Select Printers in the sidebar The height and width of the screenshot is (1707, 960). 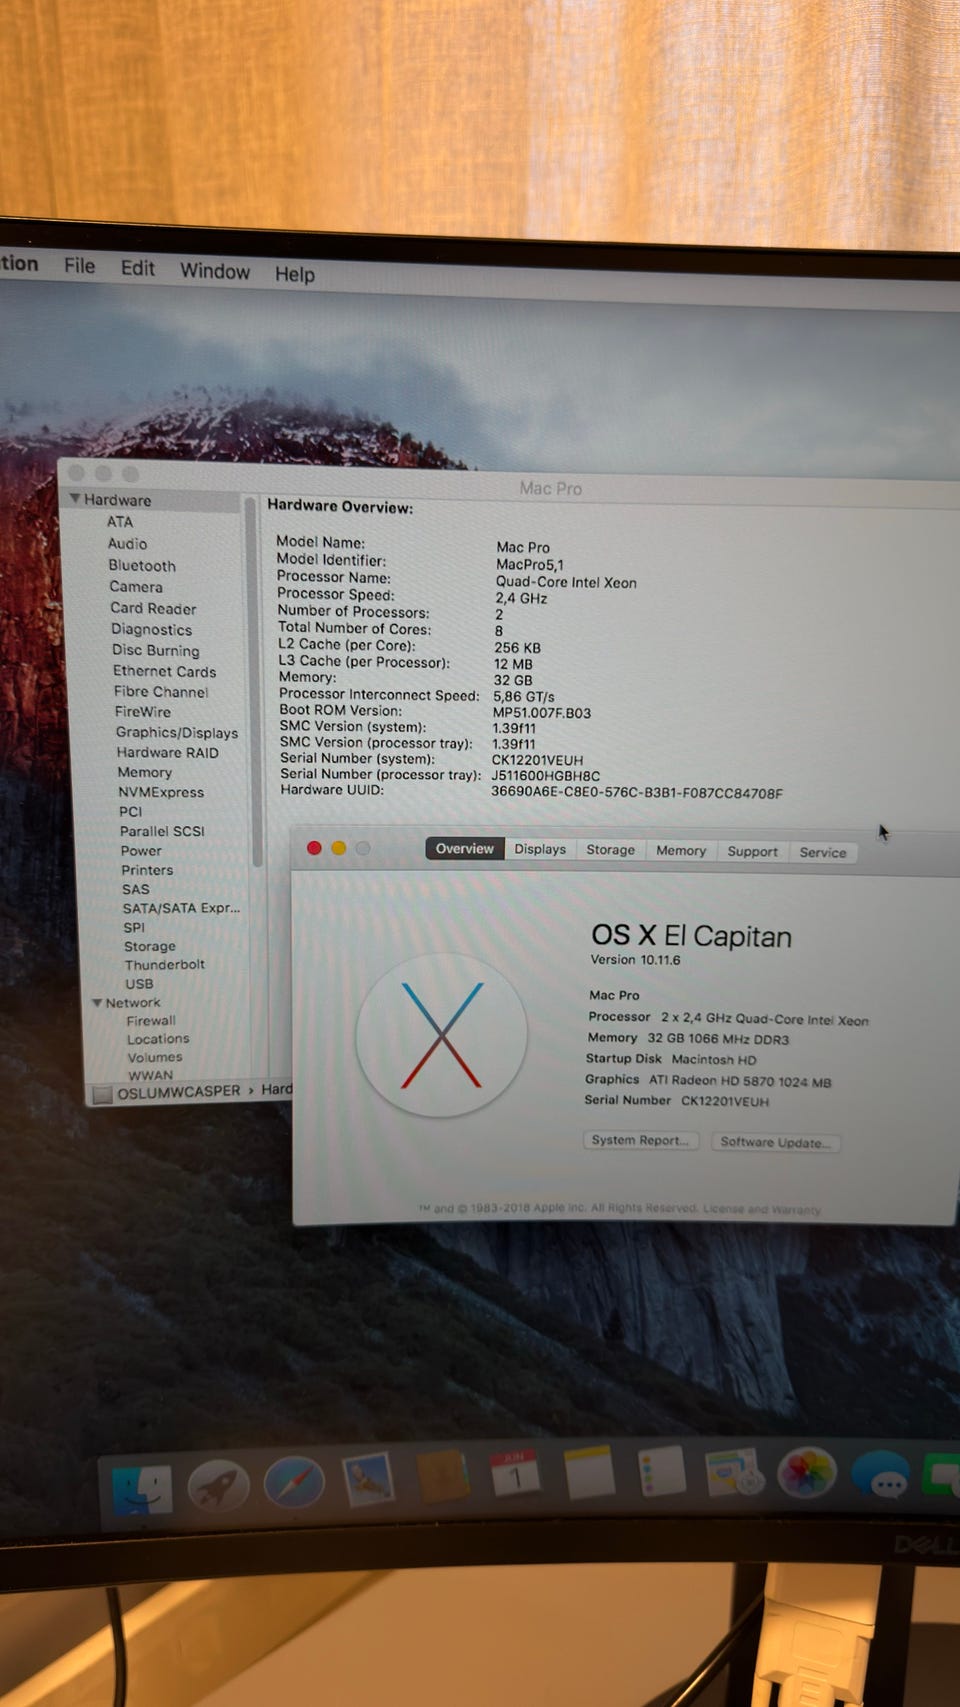147,870
